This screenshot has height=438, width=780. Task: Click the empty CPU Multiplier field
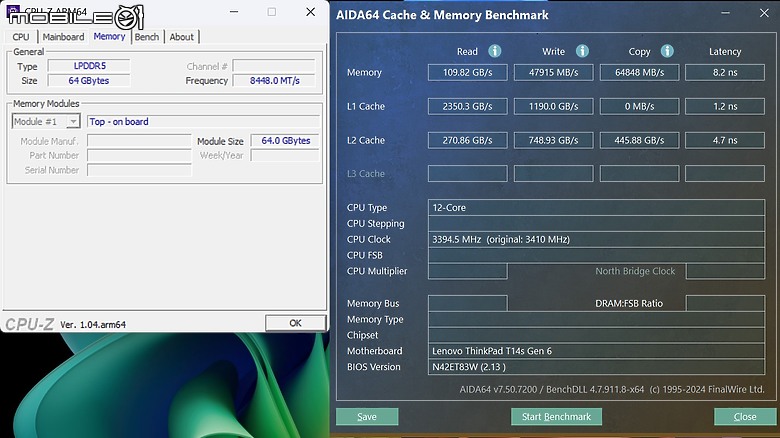coord(468,271)
